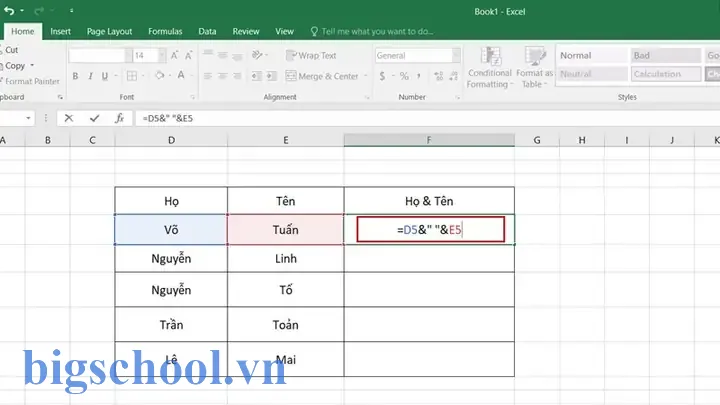720x405 pixels.
Task: Expand the Name Box dropdown arrow
Action: (28, 118)
